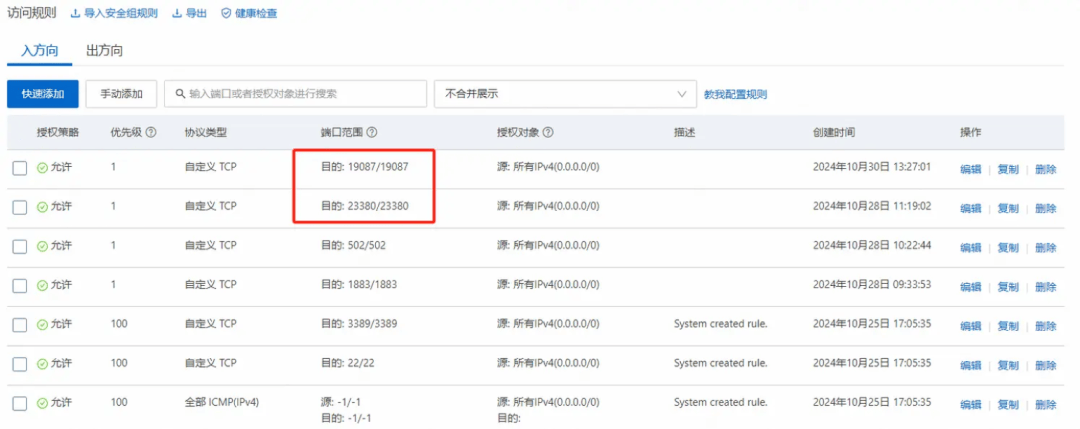
Task: Open help icon next to 授权对象 header
Action: click(x=549, y=132)
